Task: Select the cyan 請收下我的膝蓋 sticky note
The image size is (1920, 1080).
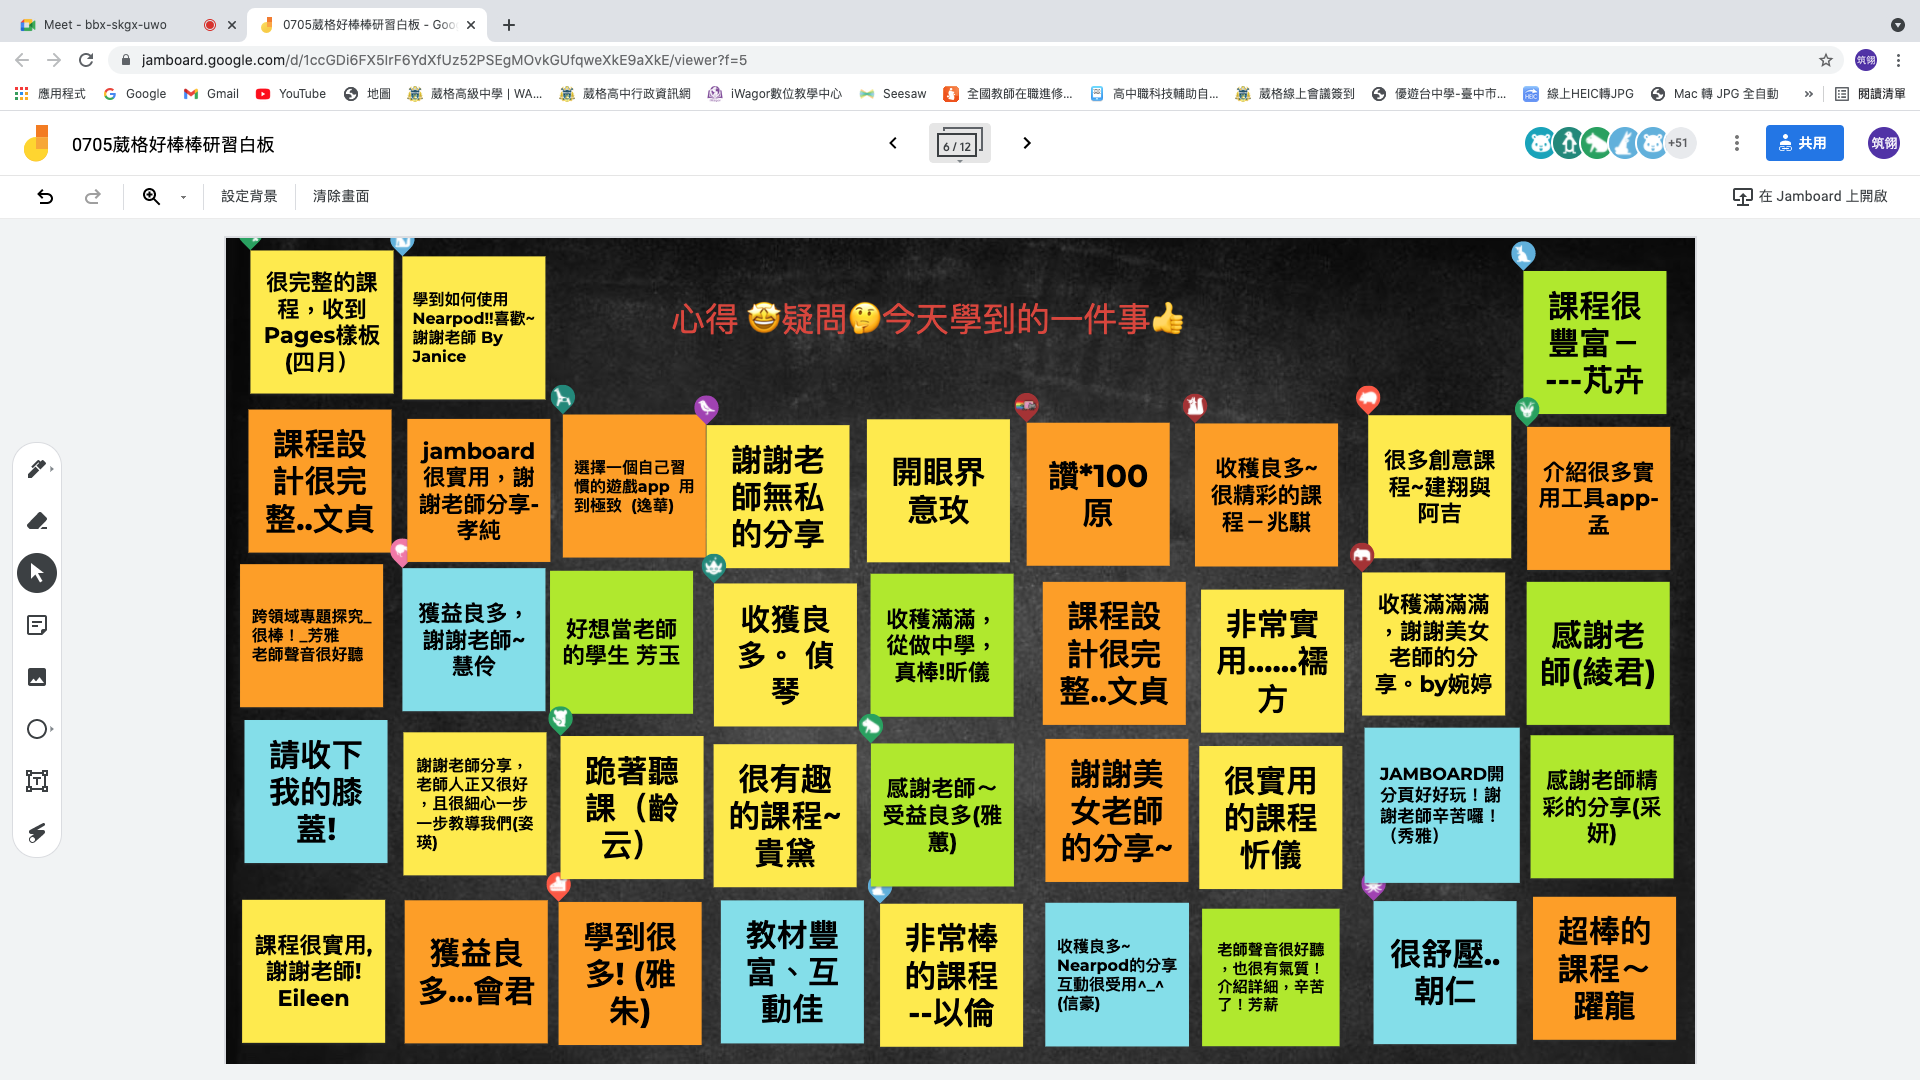Action: click(316, 791)
